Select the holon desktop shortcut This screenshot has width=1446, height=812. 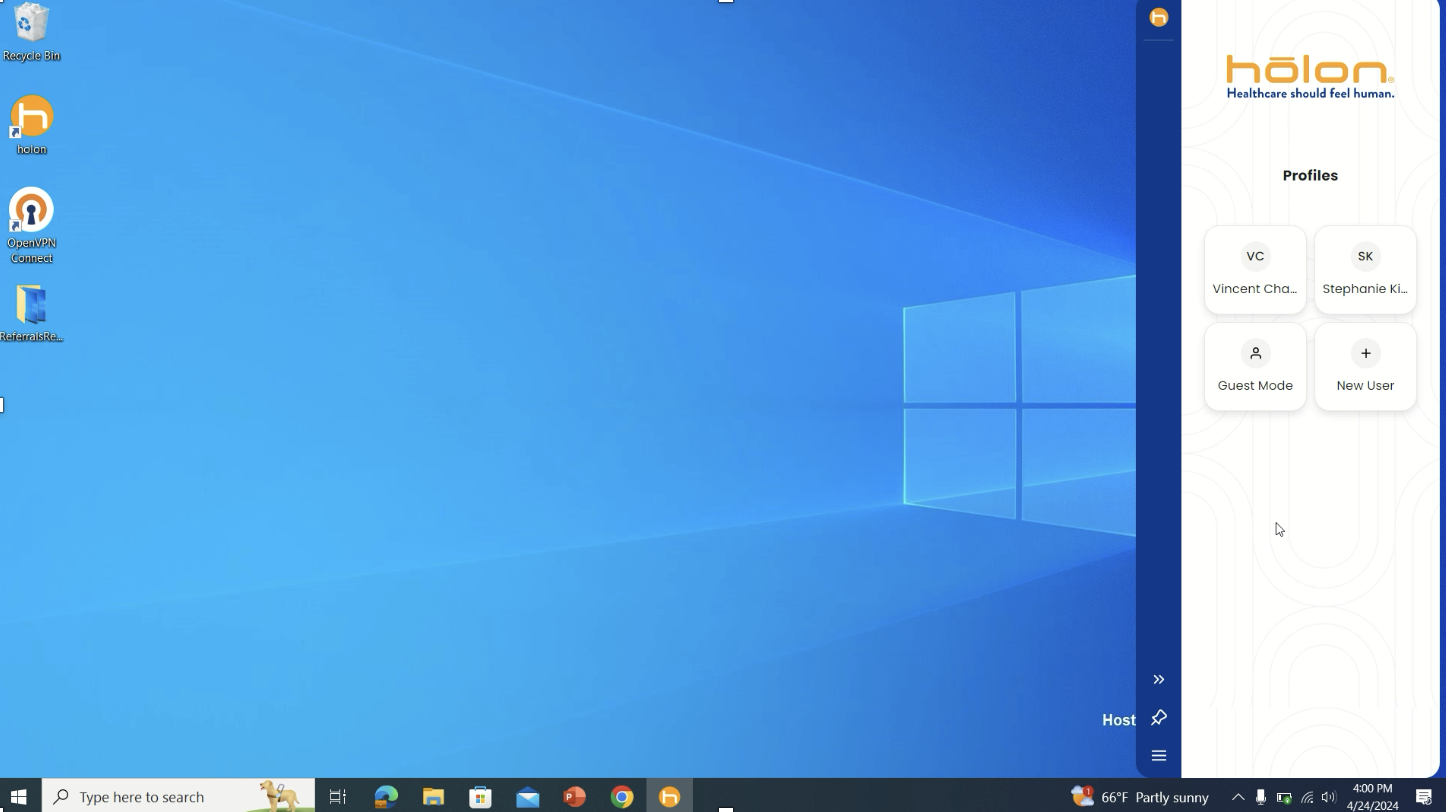coord(31,126)
